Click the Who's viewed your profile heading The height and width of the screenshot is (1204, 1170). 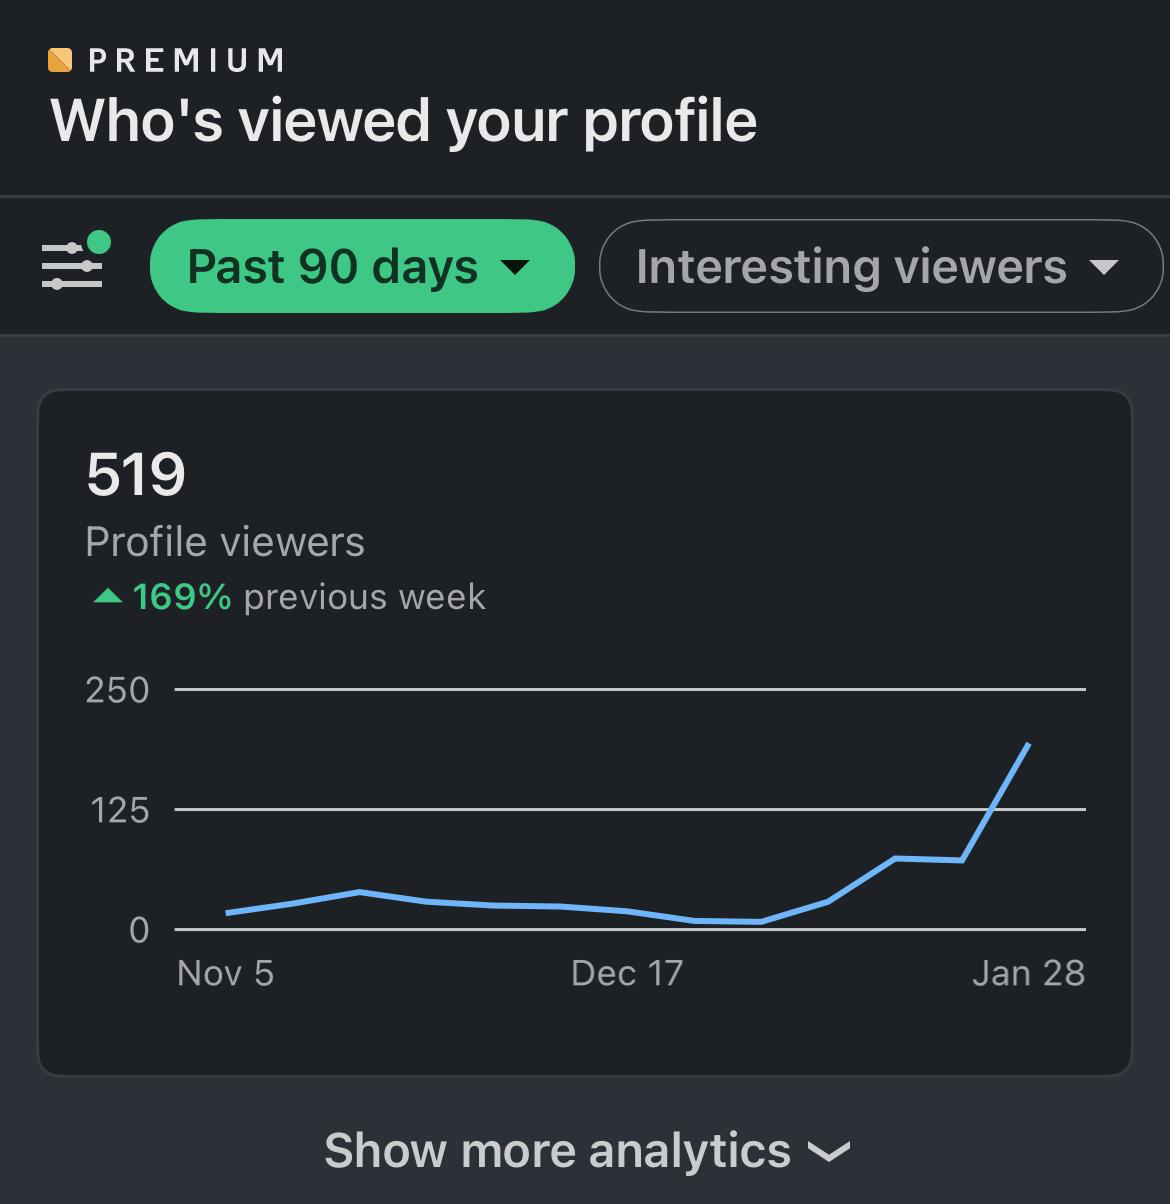[x=404, y=121]
